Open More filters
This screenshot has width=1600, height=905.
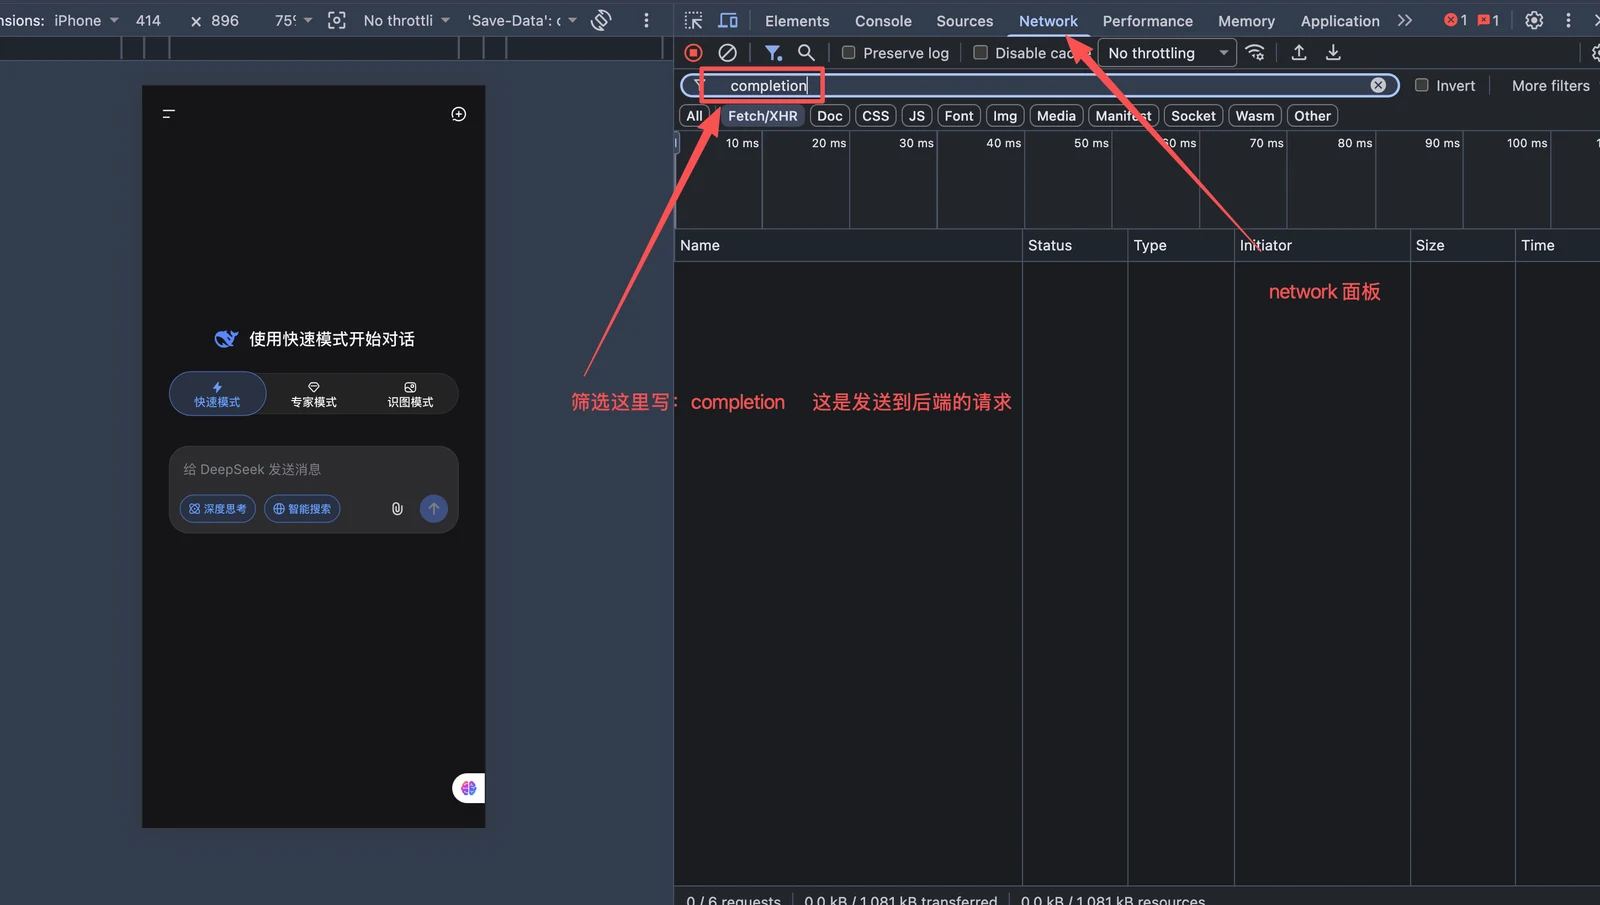click(1550, 86)
